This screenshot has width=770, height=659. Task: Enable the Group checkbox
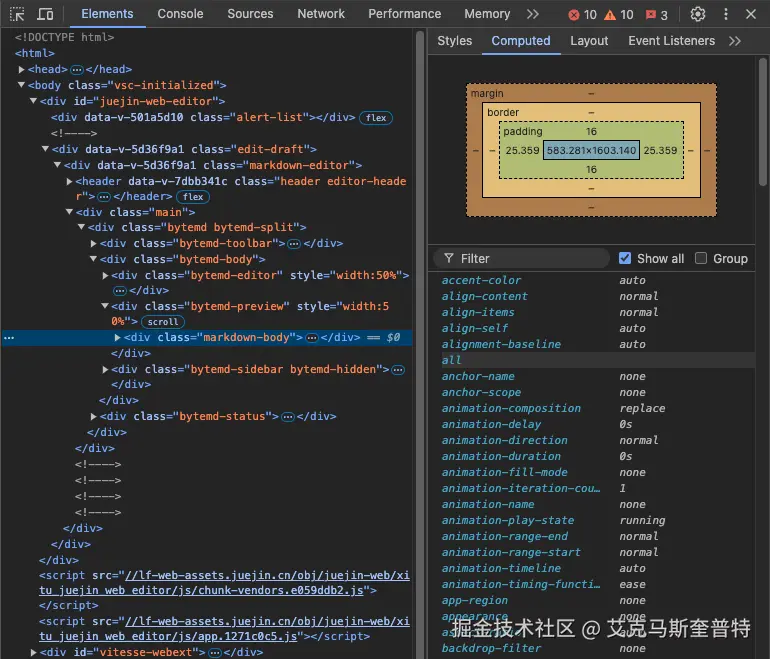click(701, 258)
